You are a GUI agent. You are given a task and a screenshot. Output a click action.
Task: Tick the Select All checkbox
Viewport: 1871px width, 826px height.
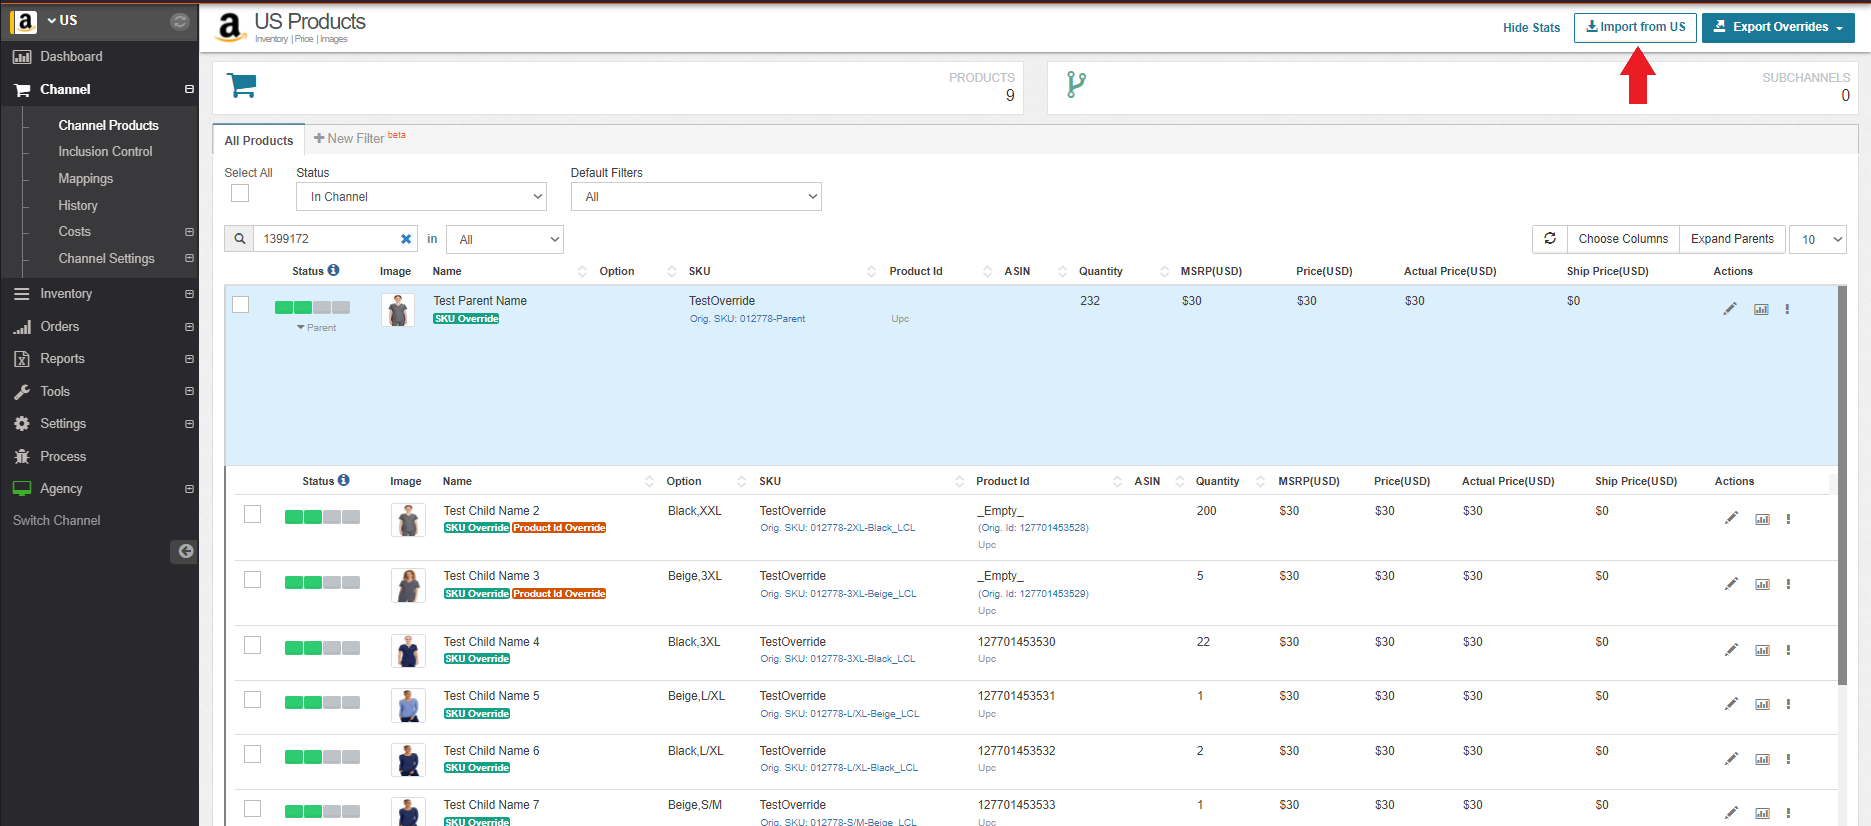point(240,193)
